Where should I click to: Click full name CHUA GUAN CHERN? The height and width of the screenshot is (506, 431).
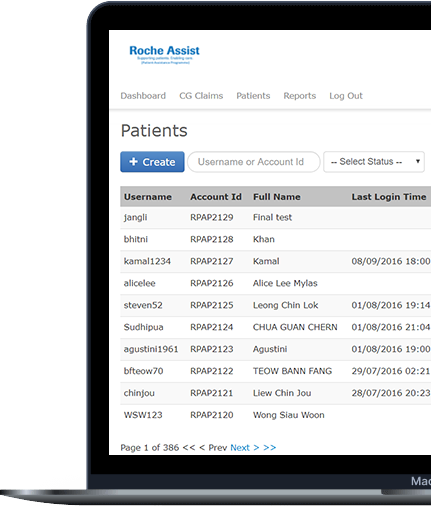[x=295, y=327]
